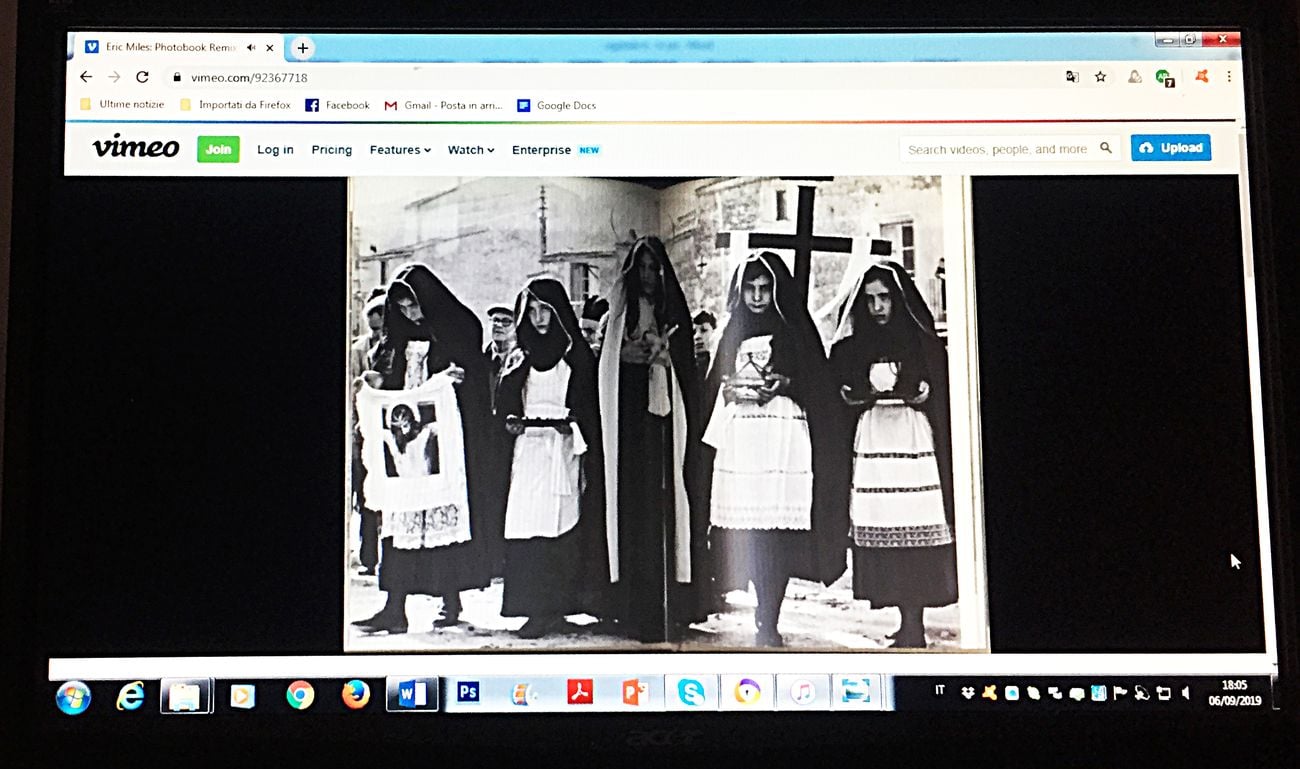Reload the Vimeo page

[x=142, y=77]
